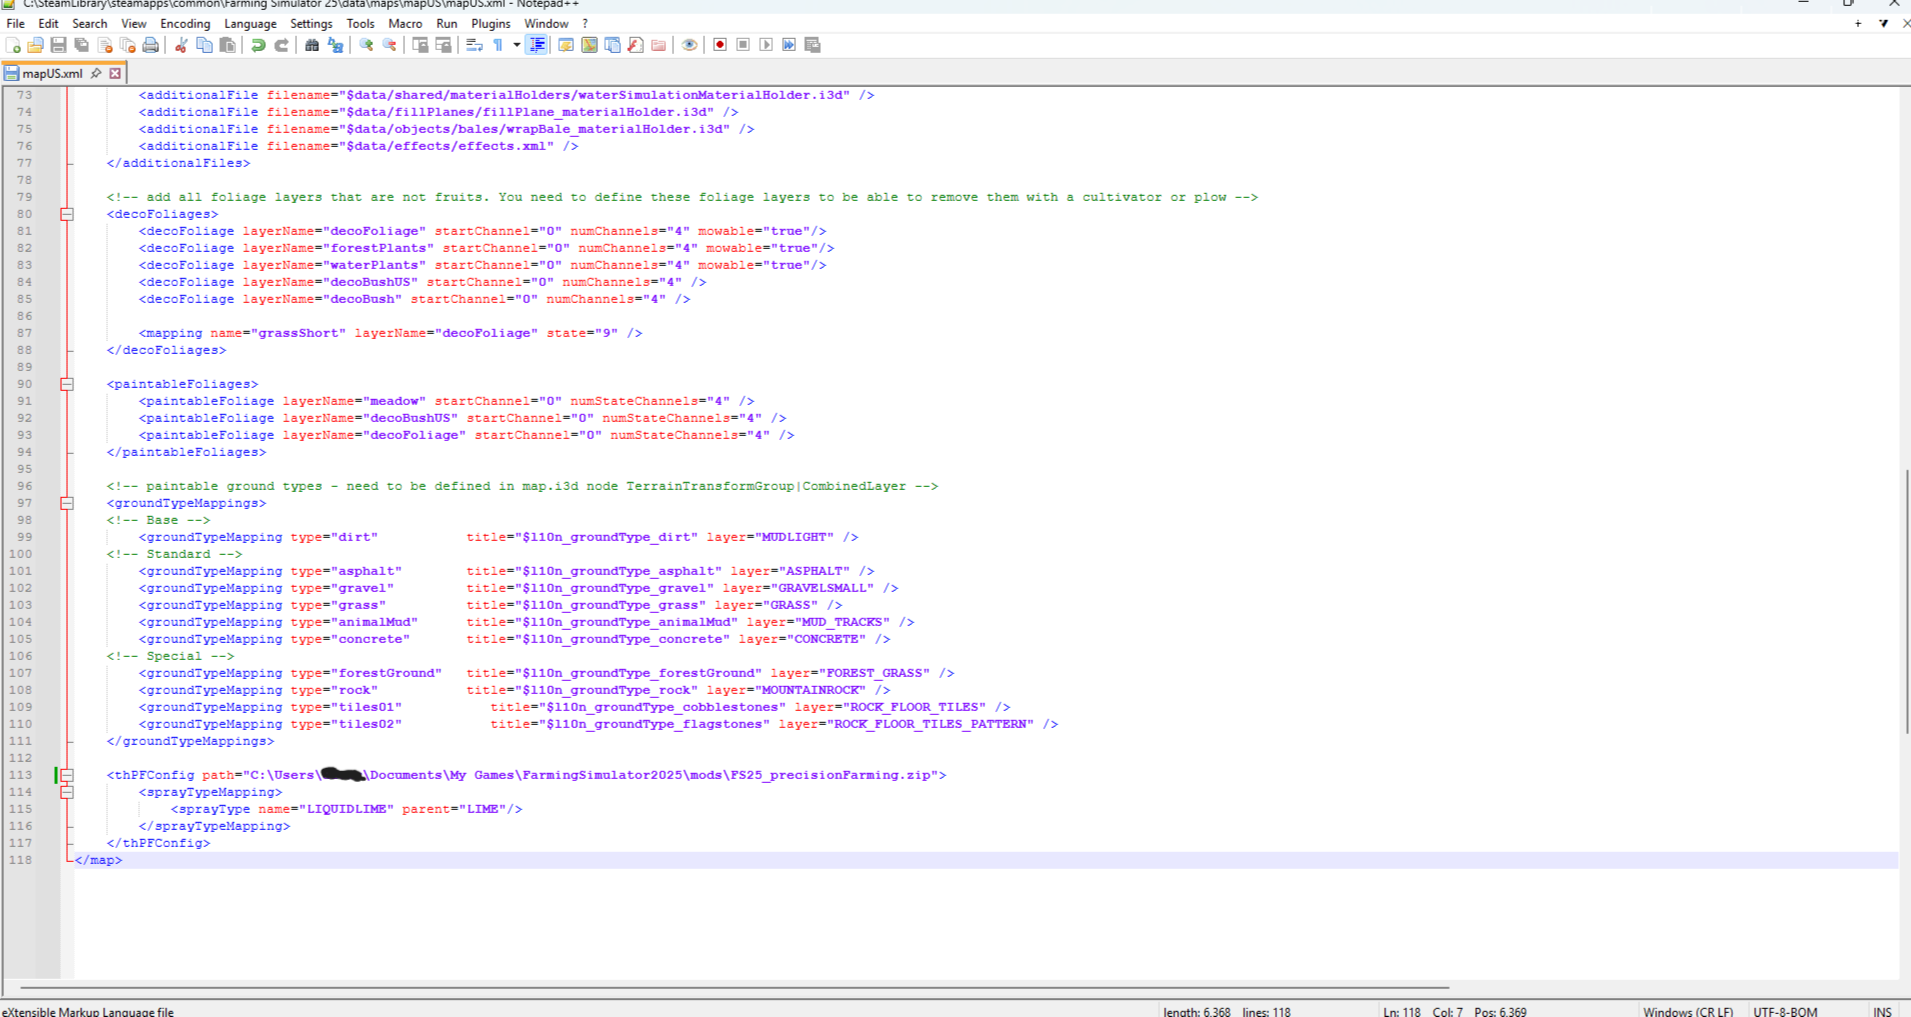Click the Copy toolbar icon
This screenshot has width=1911, height=1017.
tap(204, 45)
